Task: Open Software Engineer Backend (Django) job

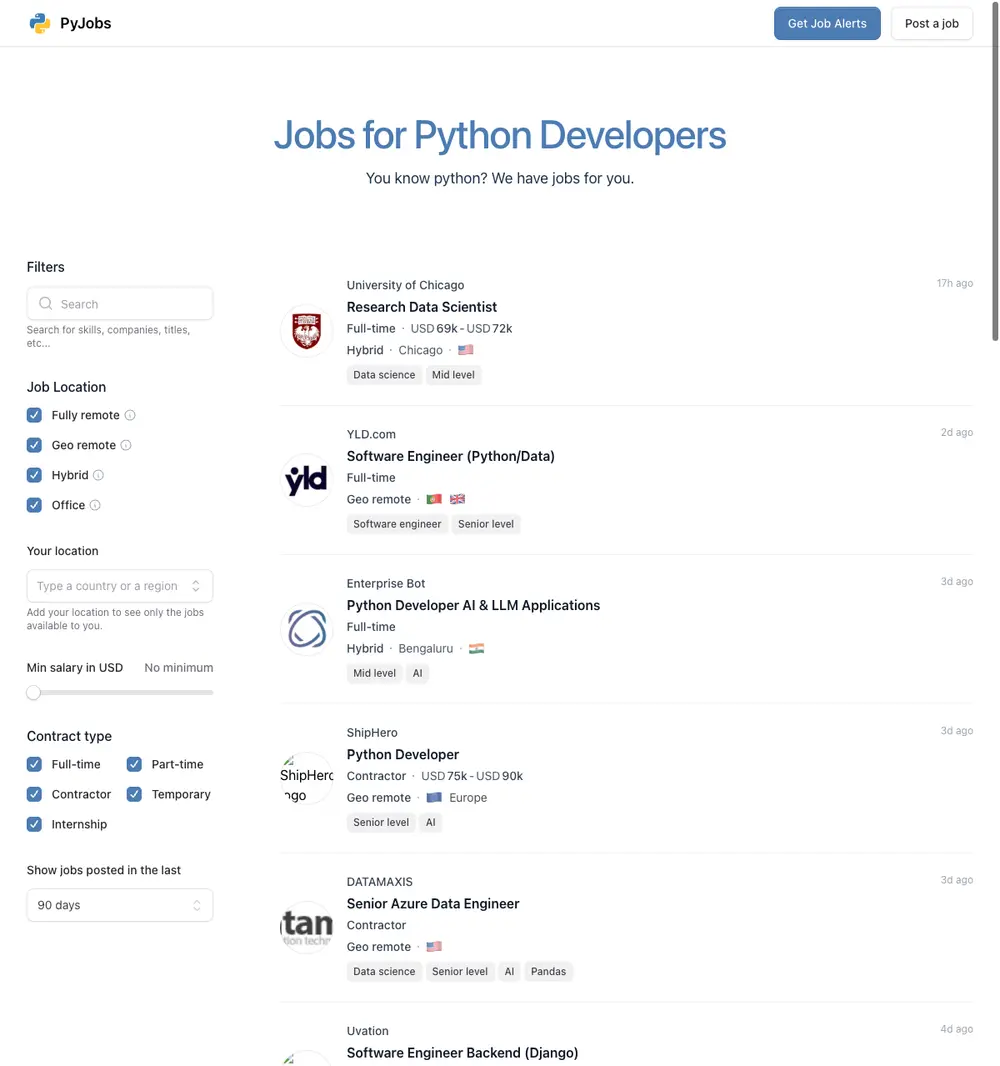Action: tap(462, 1052)
